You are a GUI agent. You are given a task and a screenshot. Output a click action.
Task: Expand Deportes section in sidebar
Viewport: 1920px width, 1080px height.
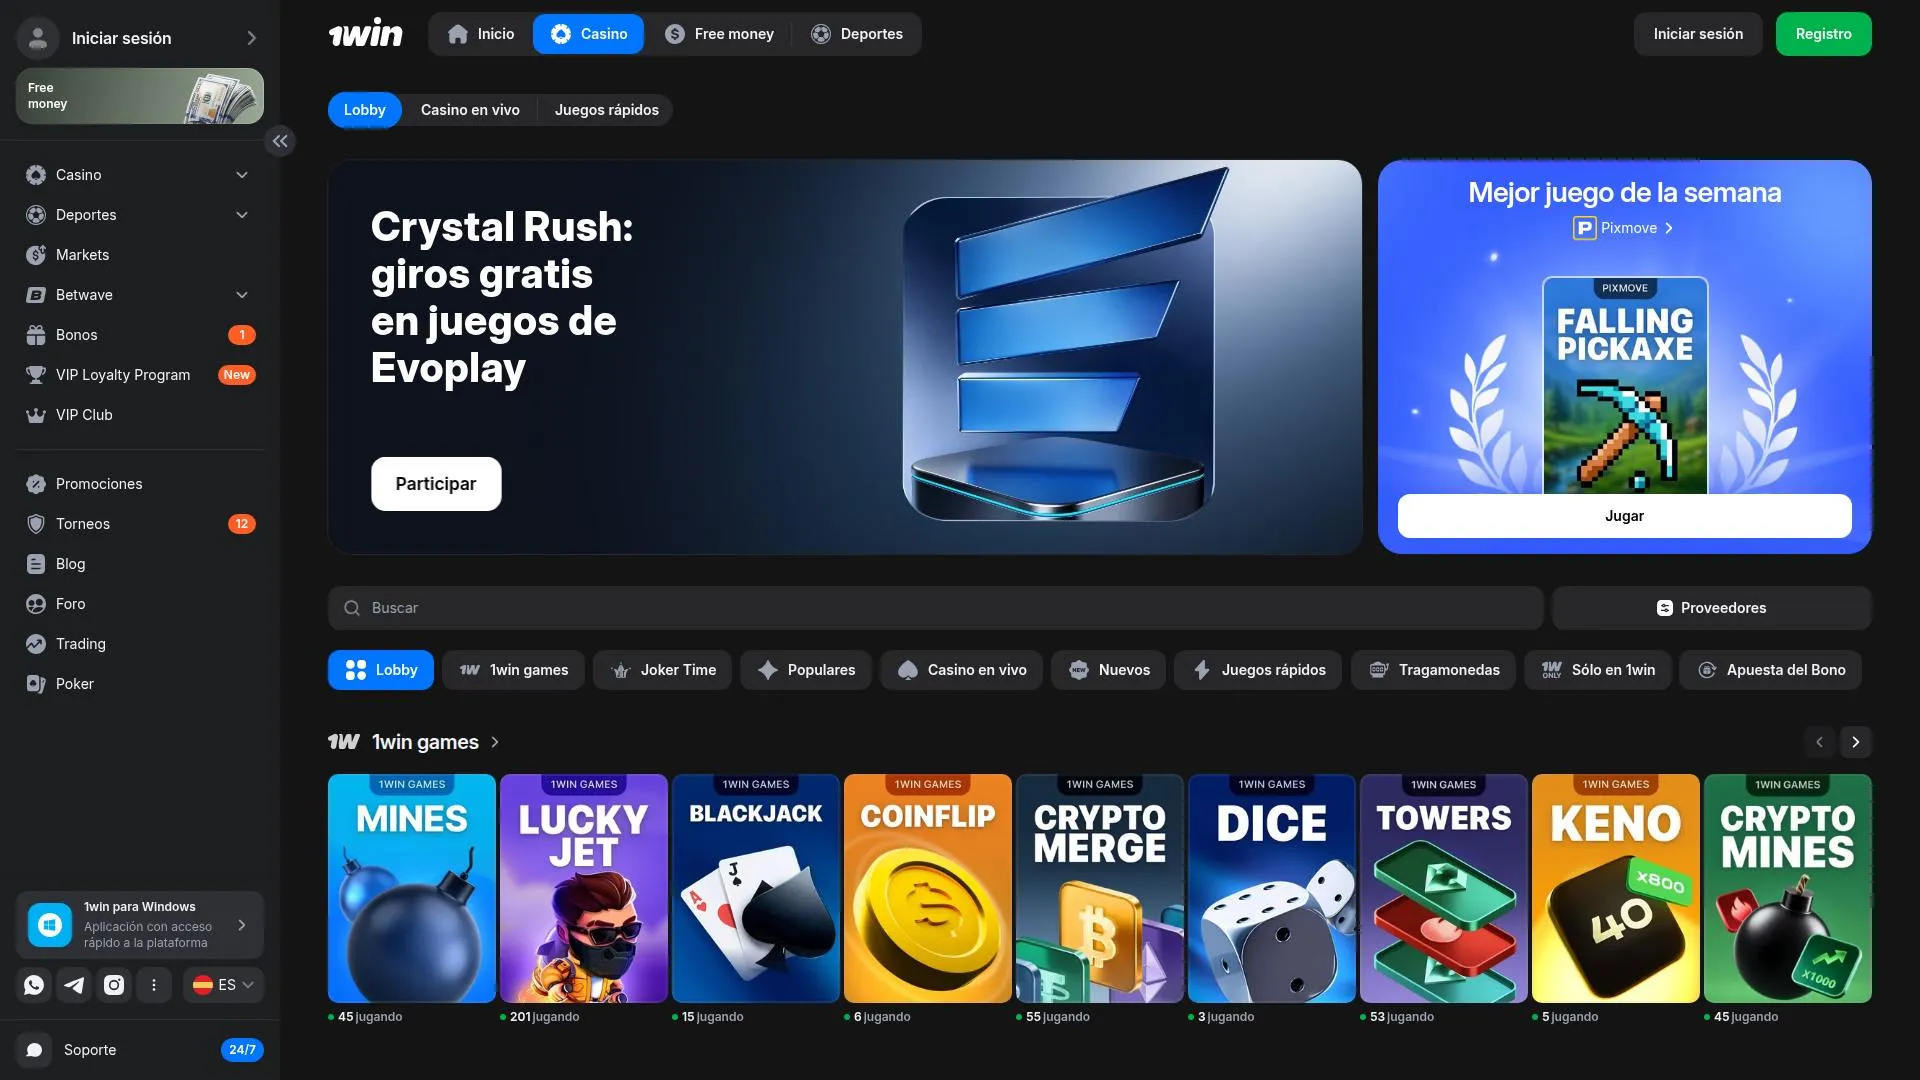(x=242, y=215)
